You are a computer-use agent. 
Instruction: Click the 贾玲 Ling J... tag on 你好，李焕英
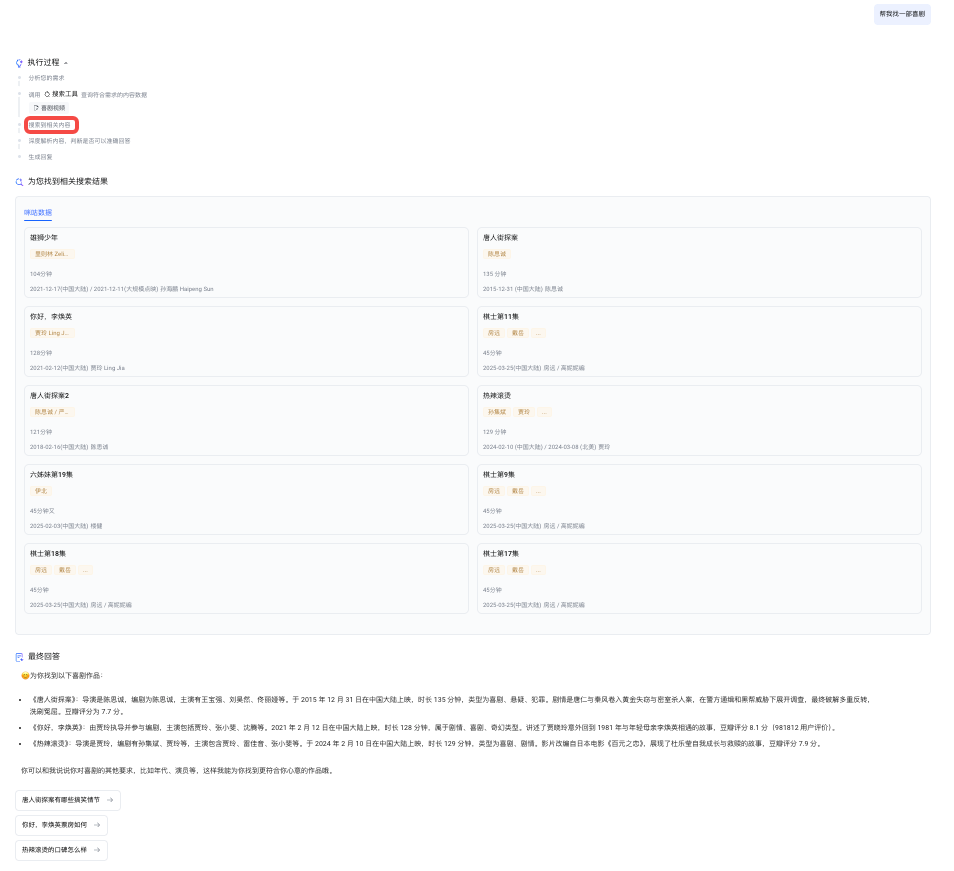click(52, 333)
